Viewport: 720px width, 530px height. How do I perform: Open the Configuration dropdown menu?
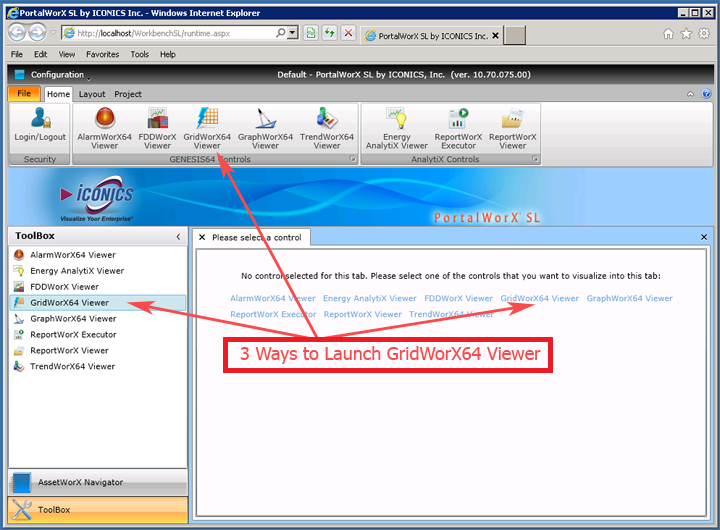click(x=57, y=74)
